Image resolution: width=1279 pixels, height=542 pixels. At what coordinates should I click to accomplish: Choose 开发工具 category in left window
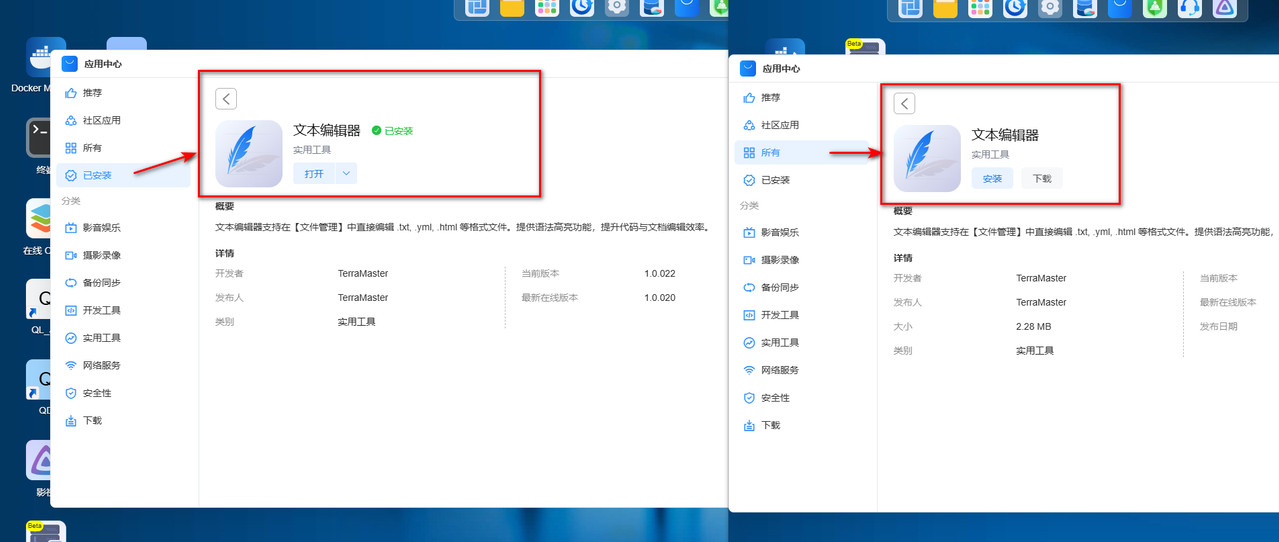click(x=123, y=310)
